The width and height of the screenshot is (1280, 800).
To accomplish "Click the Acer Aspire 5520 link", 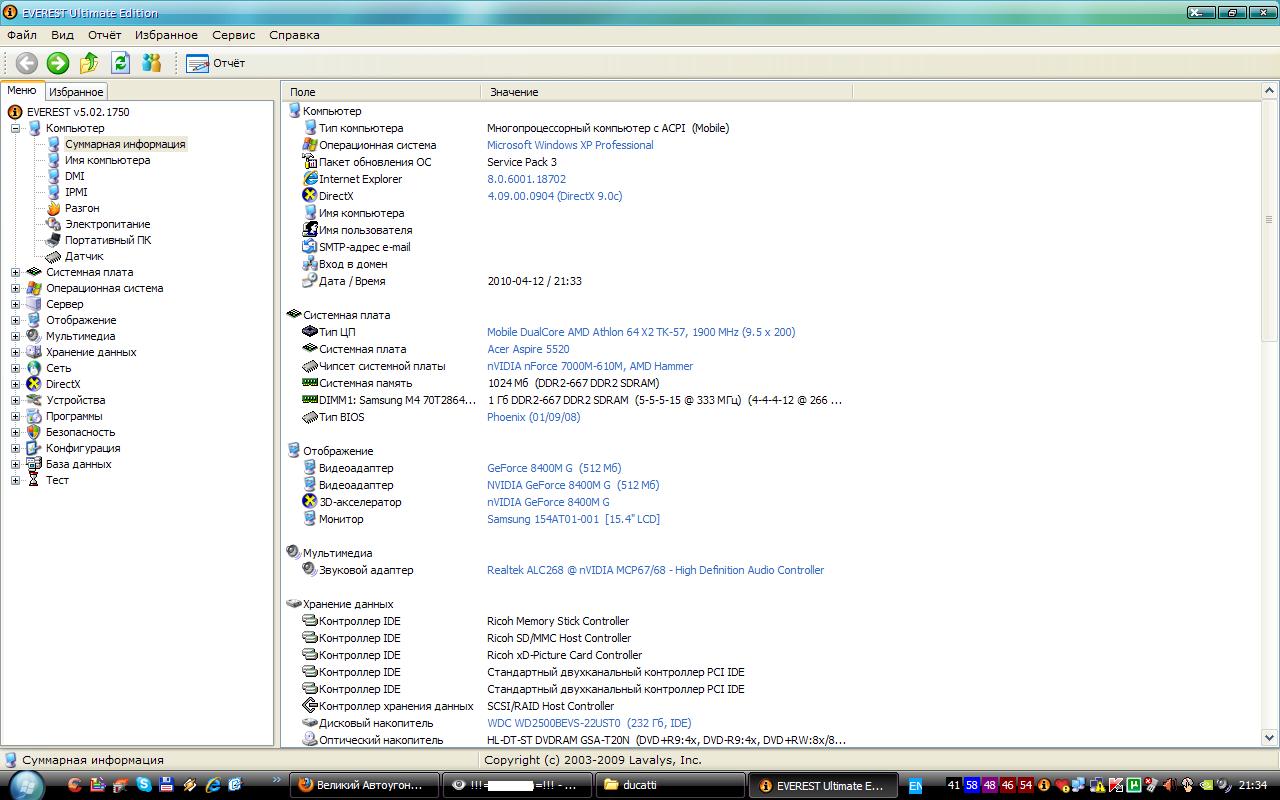I will (527, 349).
